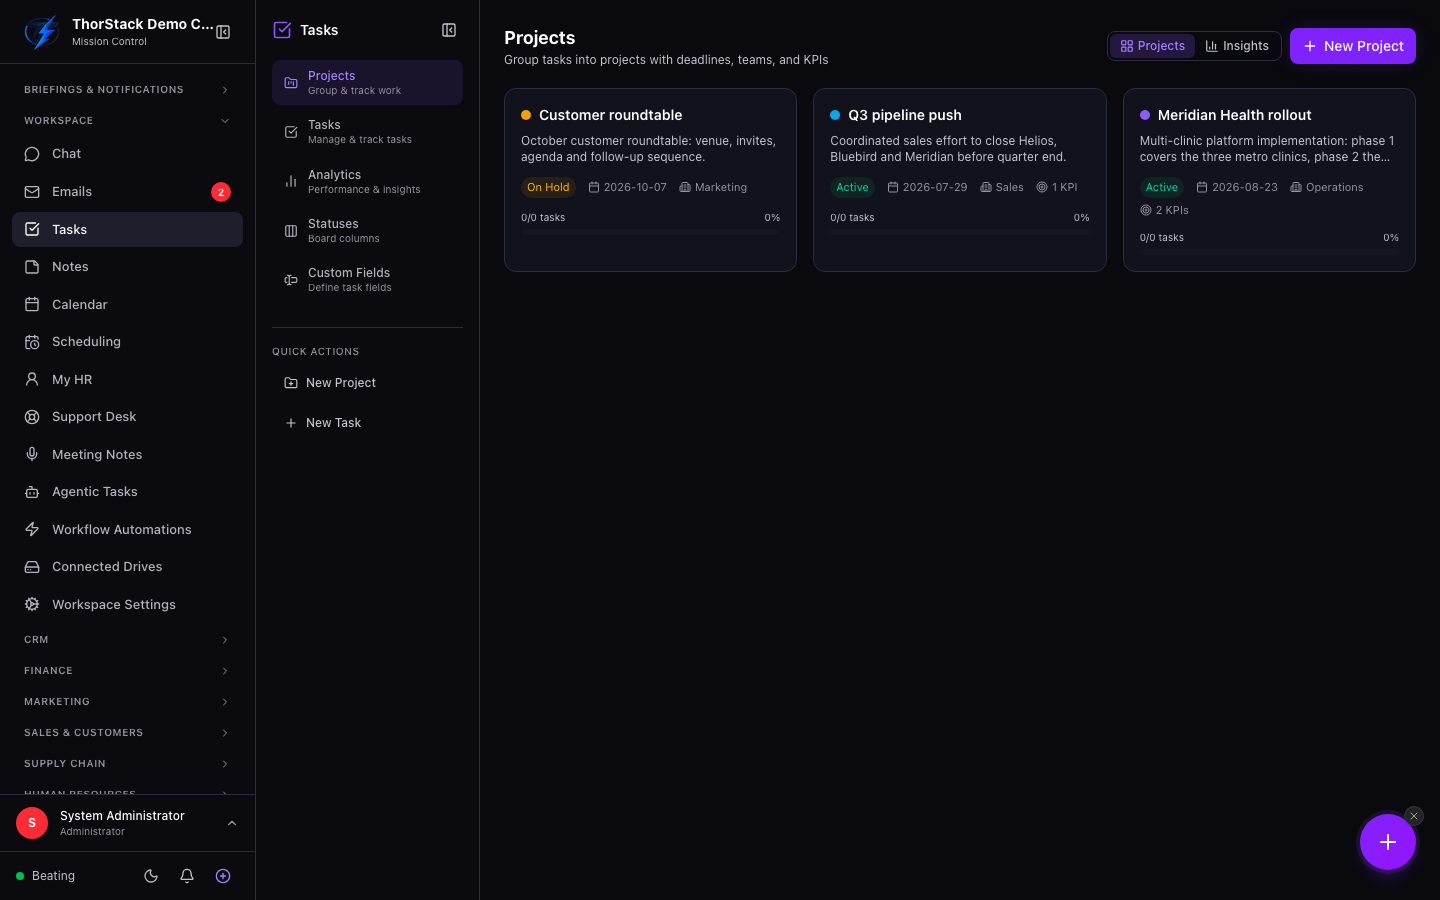Open Agentic Tasks robot icon
This screenshot has height=900, width=1440.
tap(32, 492)
